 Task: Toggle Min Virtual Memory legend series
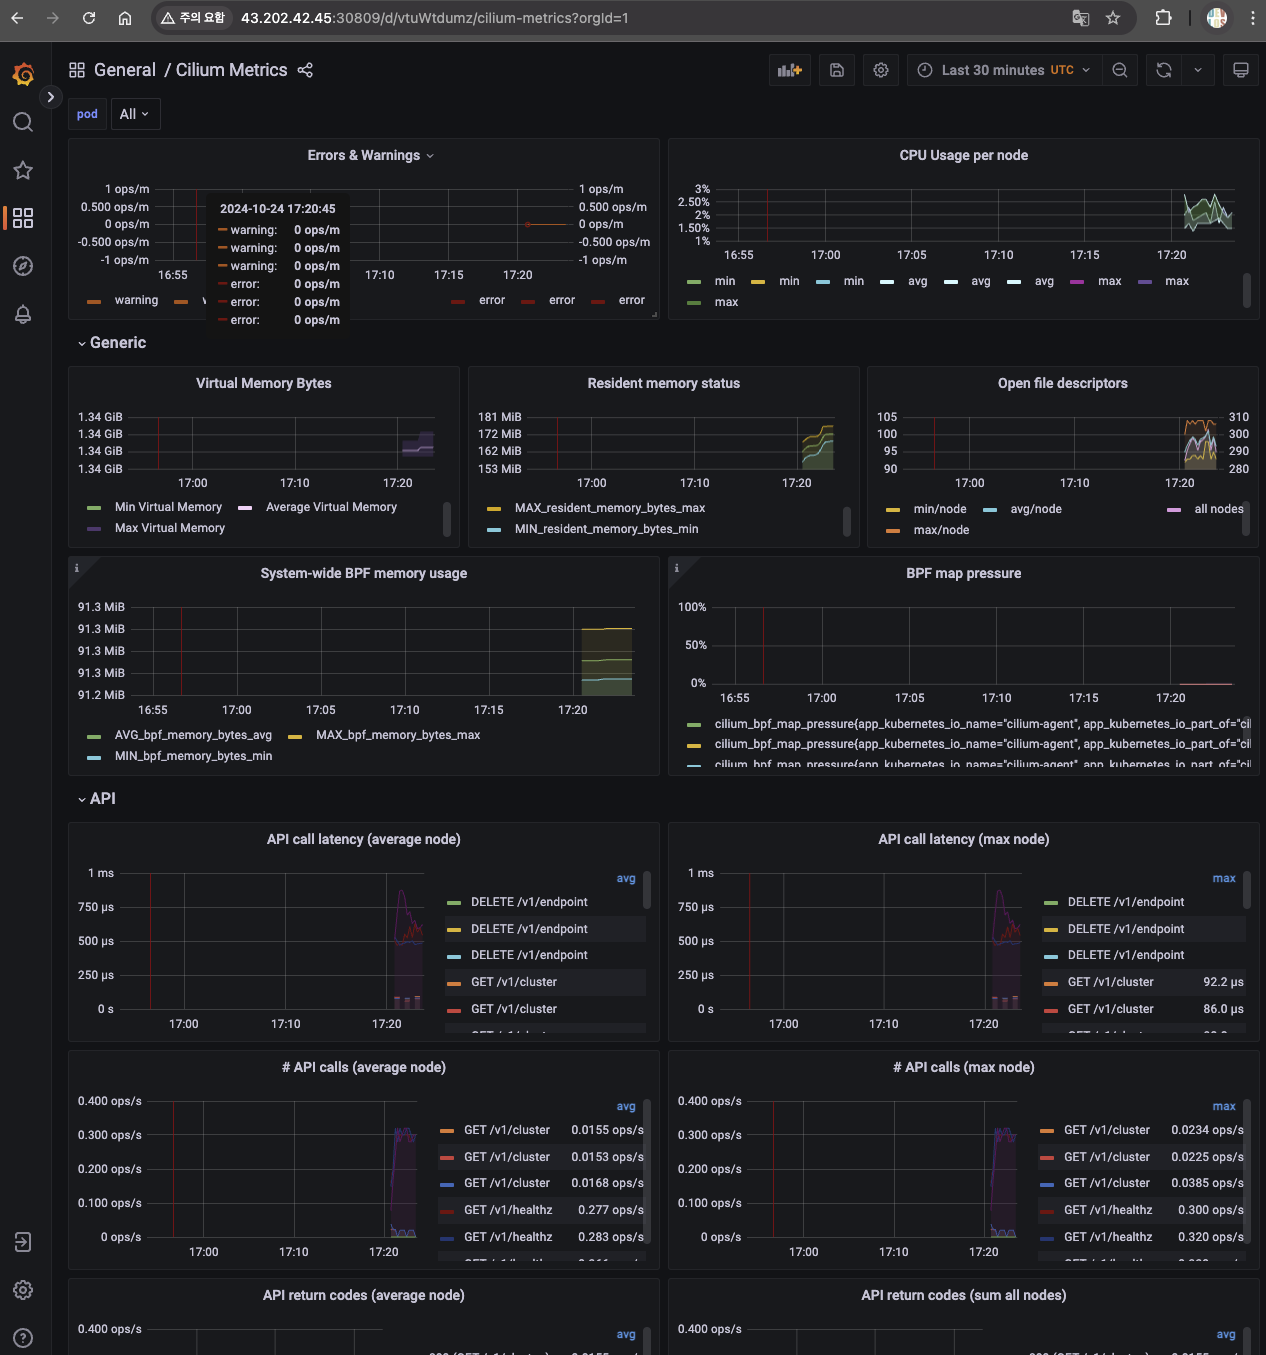coord(168,507)
